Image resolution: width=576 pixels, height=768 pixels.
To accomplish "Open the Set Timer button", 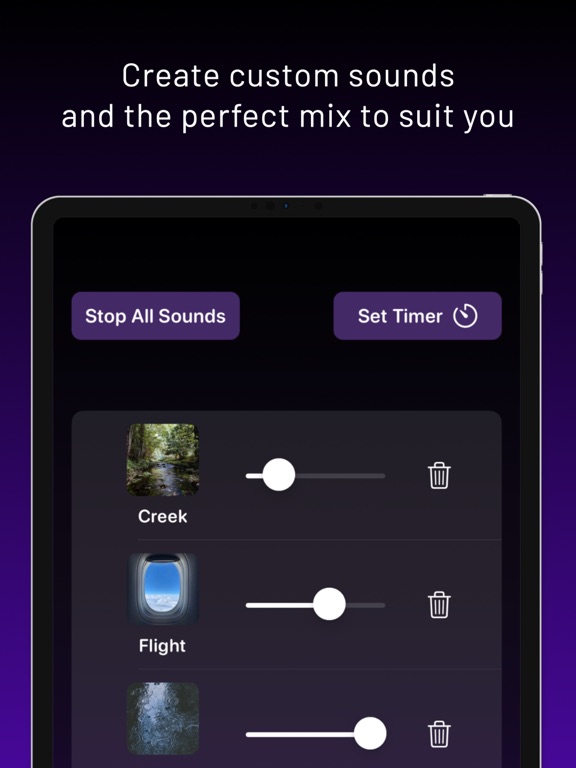I will click(x=417, y=316).
